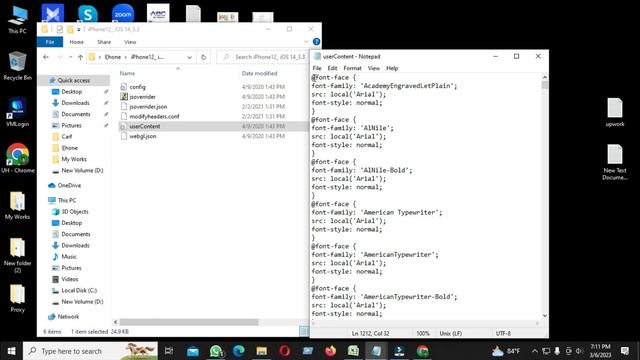Open Notification center on taskbar

(x=624, y=351)
